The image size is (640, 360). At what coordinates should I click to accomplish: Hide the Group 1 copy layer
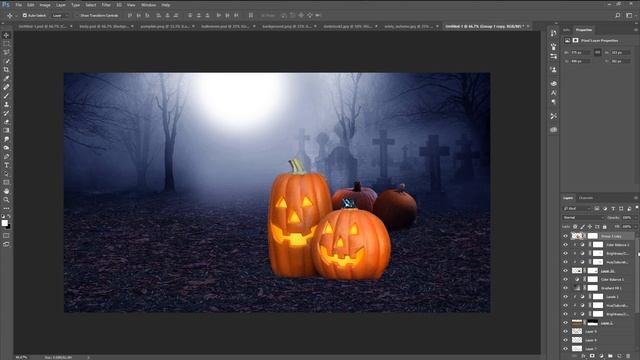coord(565,236)
